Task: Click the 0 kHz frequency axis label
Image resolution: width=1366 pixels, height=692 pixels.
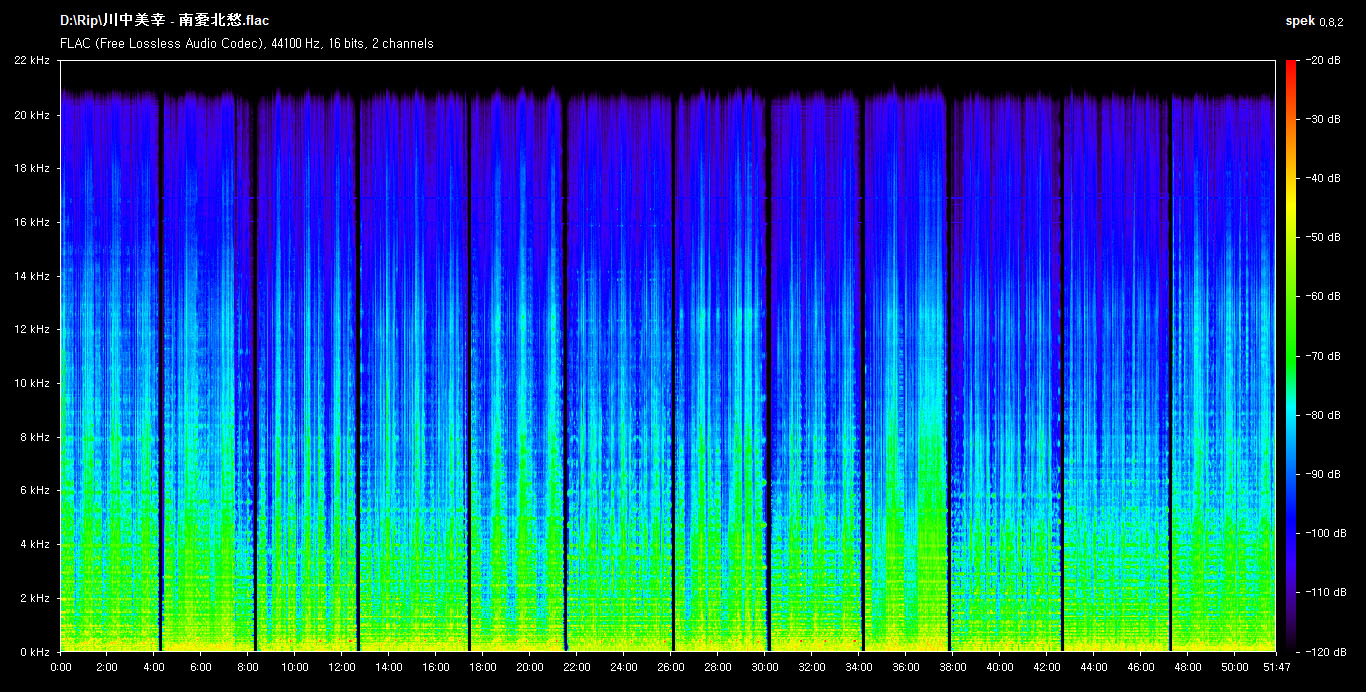Action: pos(35,651)
